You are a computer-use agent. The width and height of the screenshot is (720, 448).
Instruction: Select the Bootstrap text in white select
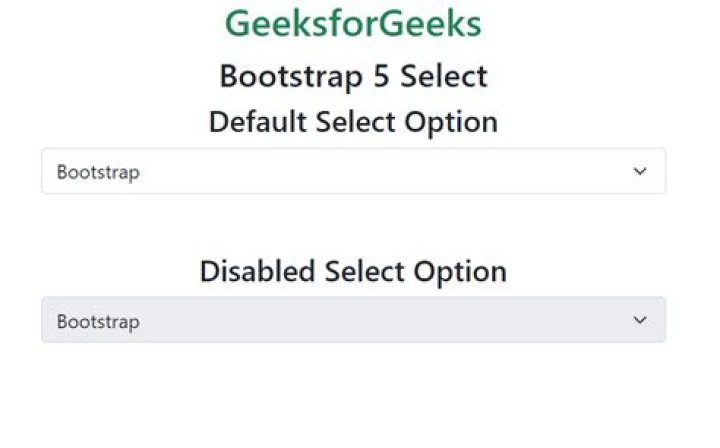[x=98, y=173]
